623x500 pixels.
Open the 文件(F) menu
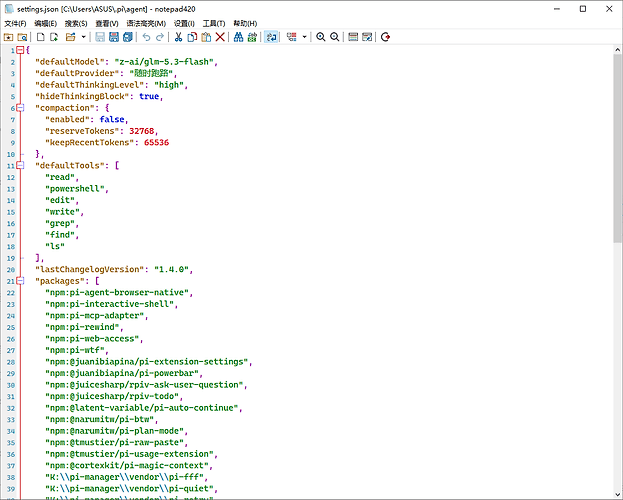[15, 23]
